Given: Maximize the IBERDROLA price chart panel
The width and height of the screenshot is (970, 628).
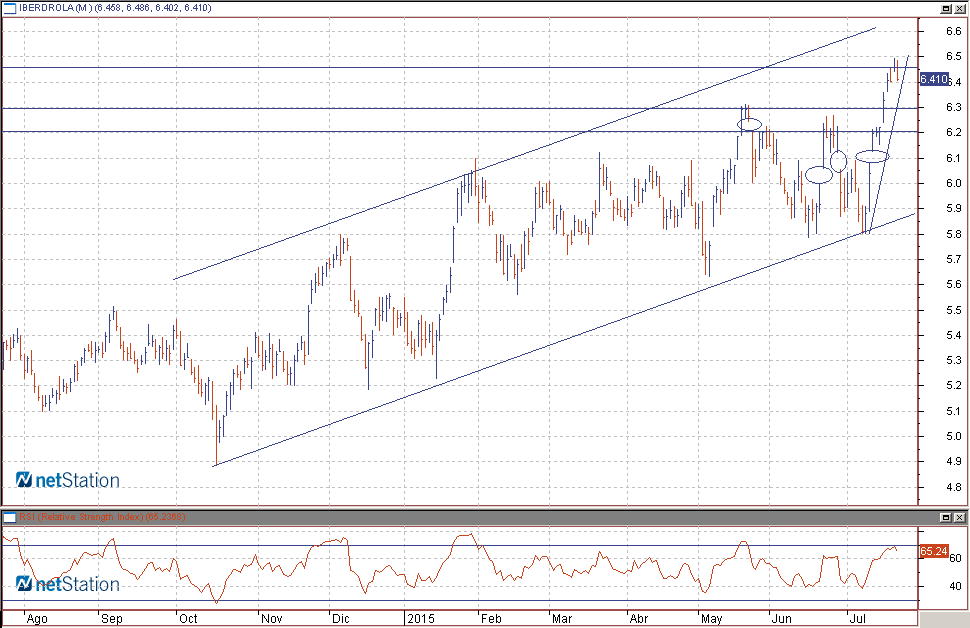Looking at the screenshot, I should (x=946, y=8).
